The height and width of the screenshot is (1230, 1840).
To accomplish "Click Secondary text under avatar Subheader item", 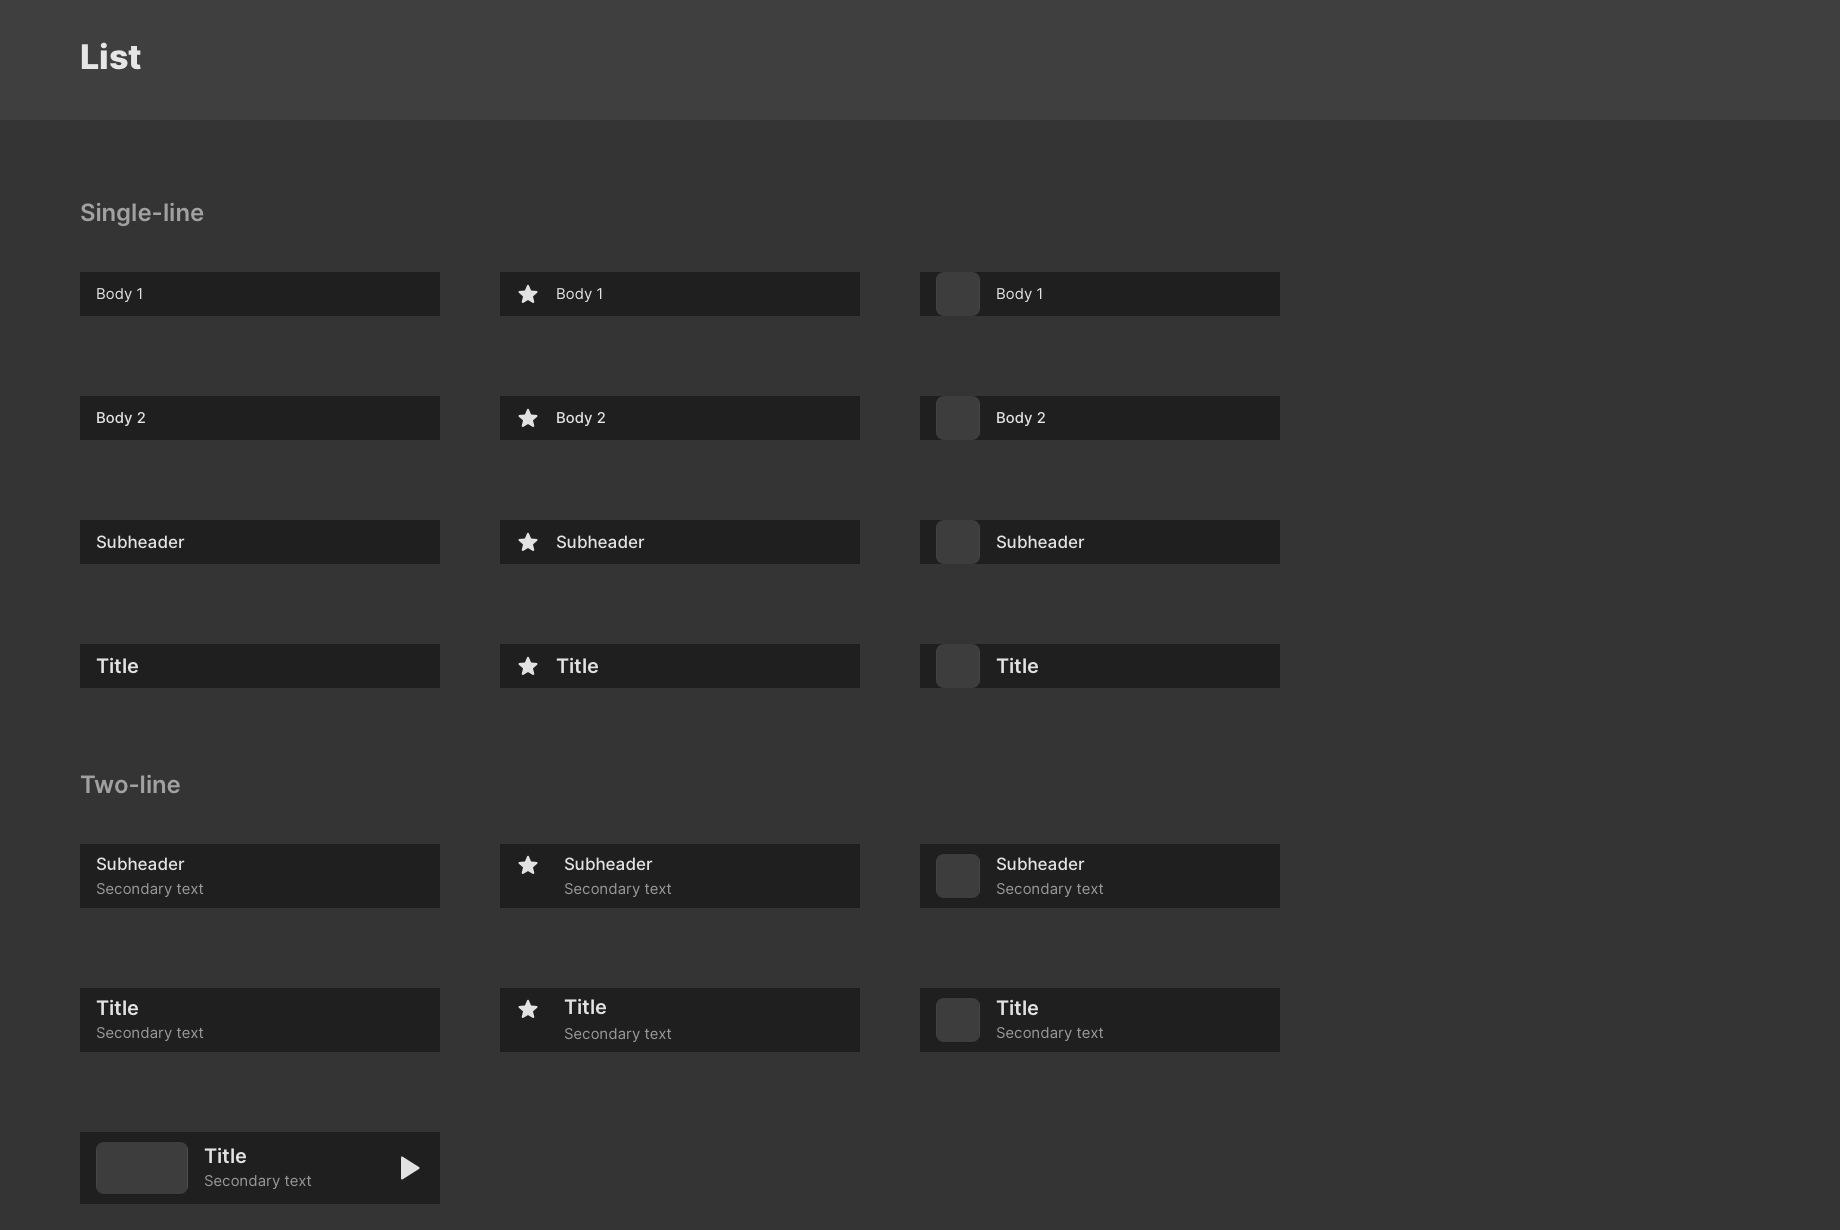I will pos(1050,889).
